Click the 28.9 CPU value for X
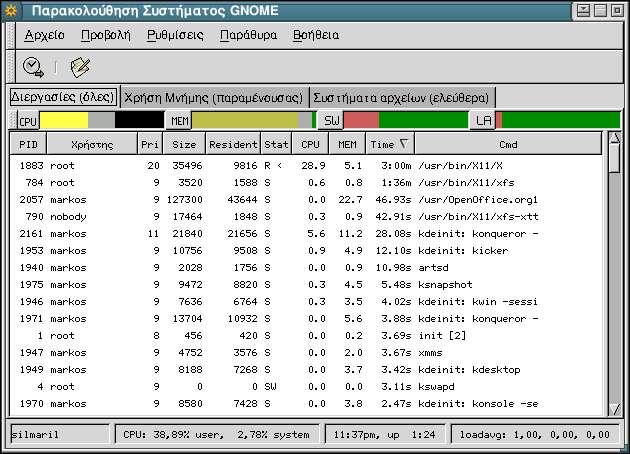Image resolution: width=630 pixels, height=454 pixels. [x=313, y=166]
